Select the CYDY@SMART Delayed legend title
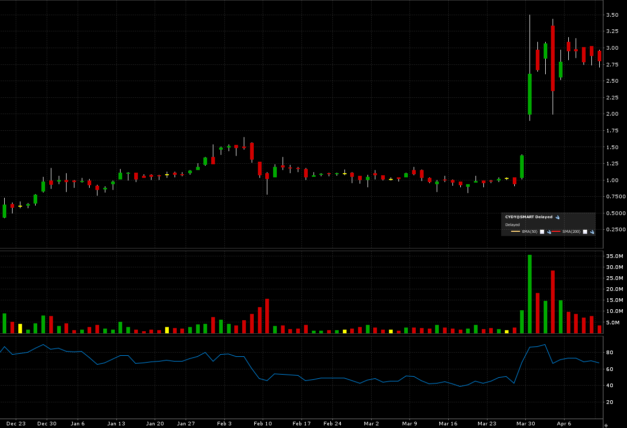The image size is (627, 428). coord(528,216)
